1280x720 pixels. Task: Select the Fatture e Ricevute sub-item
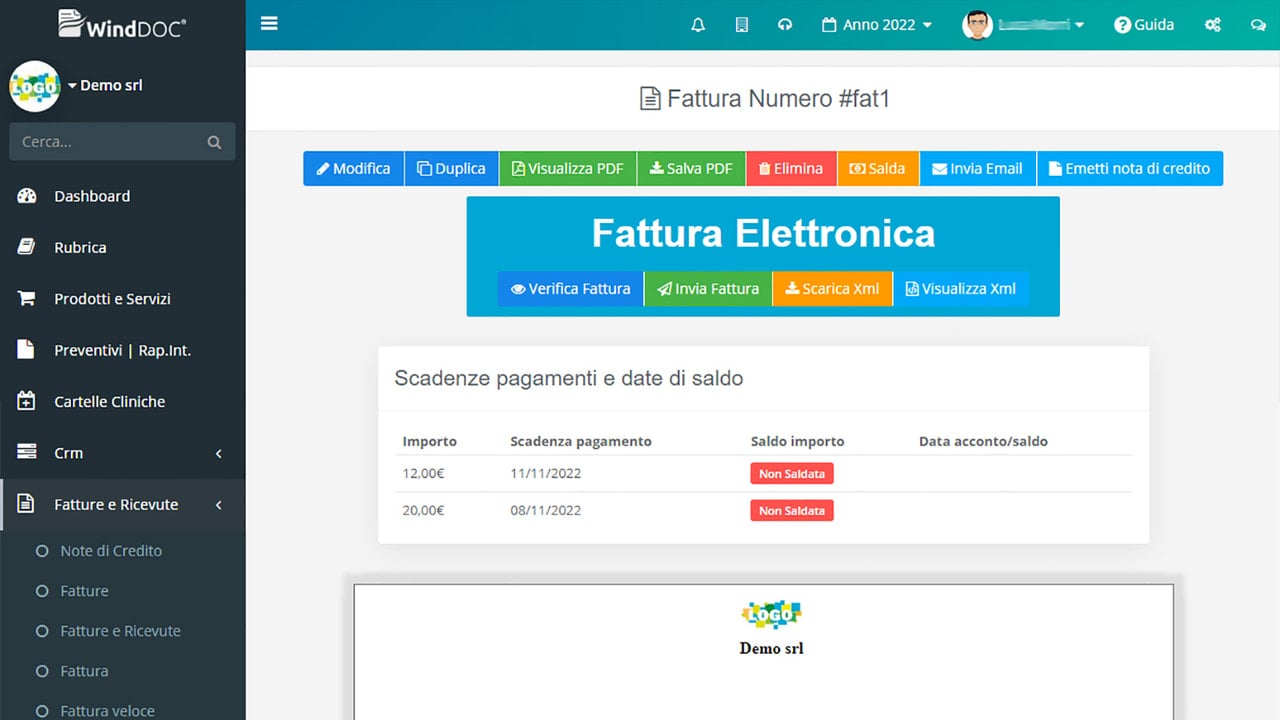click(x=122, y=631)
